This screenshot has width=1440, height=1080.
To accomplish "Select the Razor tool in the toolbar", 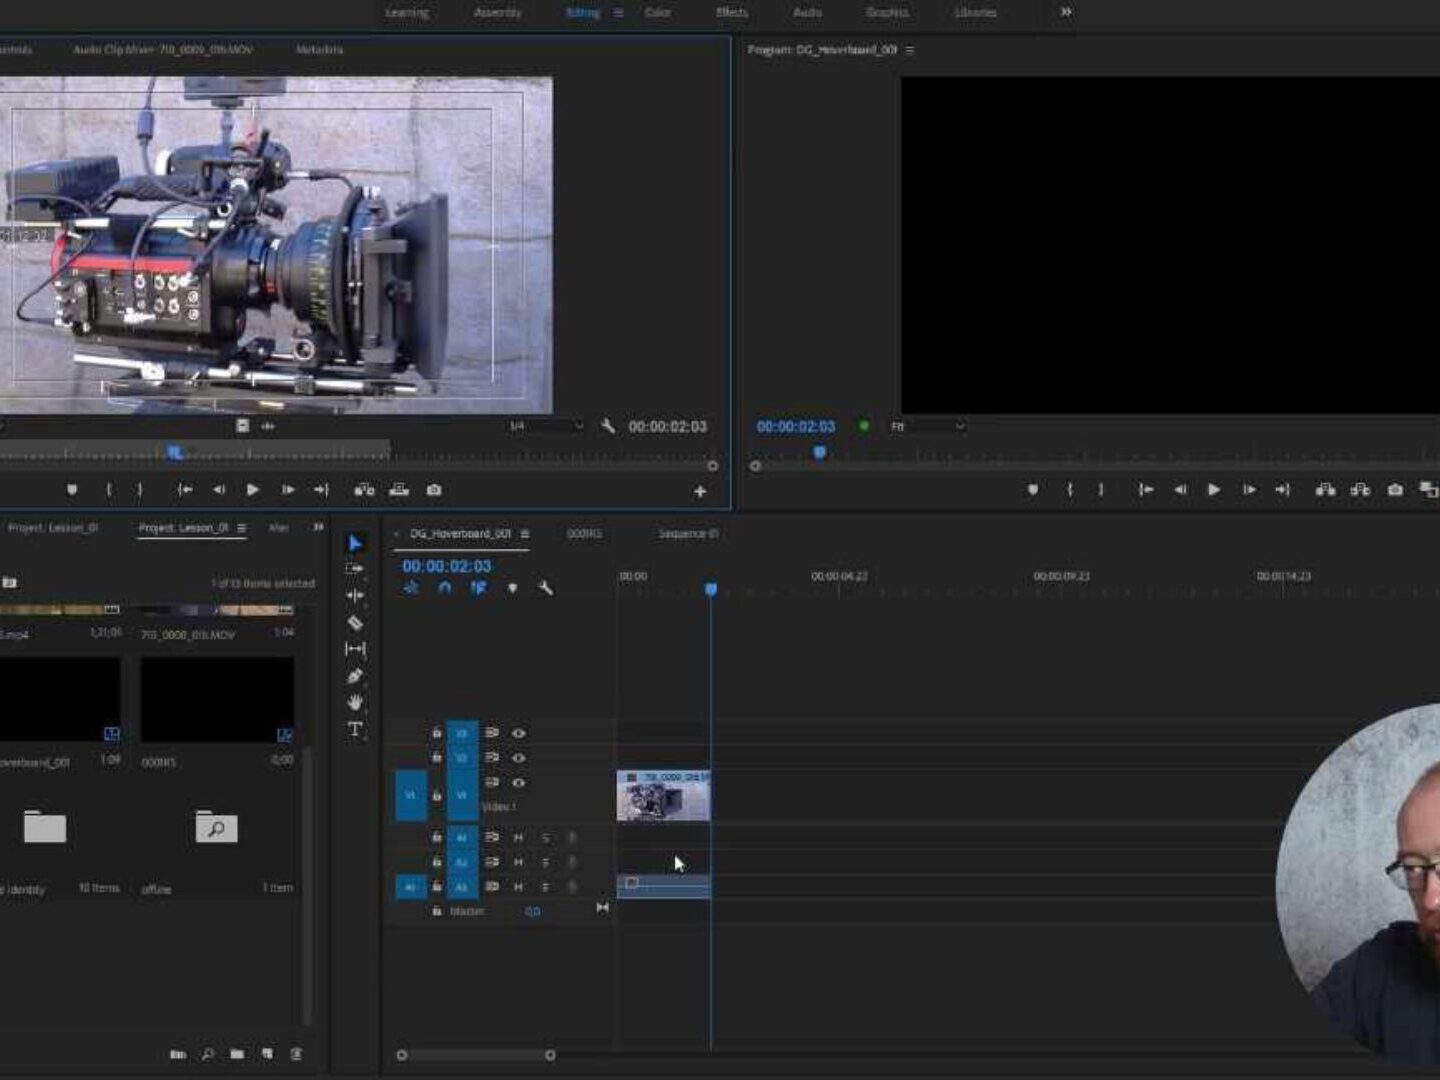I will point(355,623).
